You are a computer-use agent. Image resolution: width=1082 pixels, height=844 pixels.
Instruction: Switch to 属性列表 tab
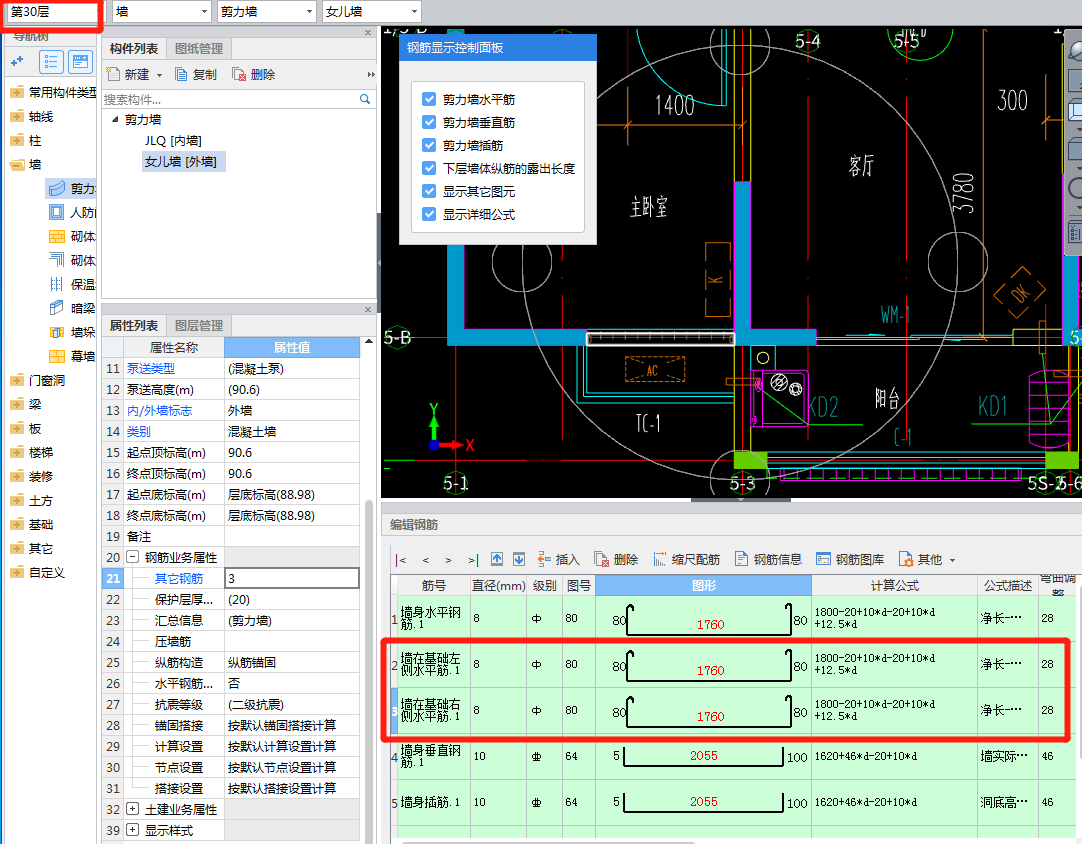(134, 326)
